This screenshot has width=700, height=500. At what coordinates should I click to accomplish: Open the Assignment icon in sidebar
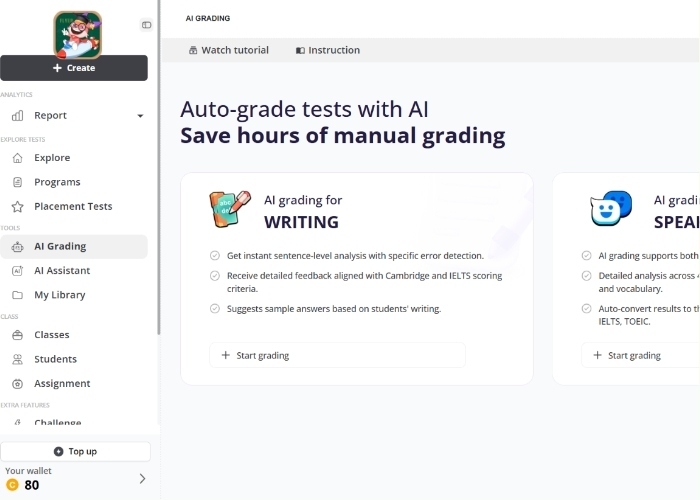[17, 383]
